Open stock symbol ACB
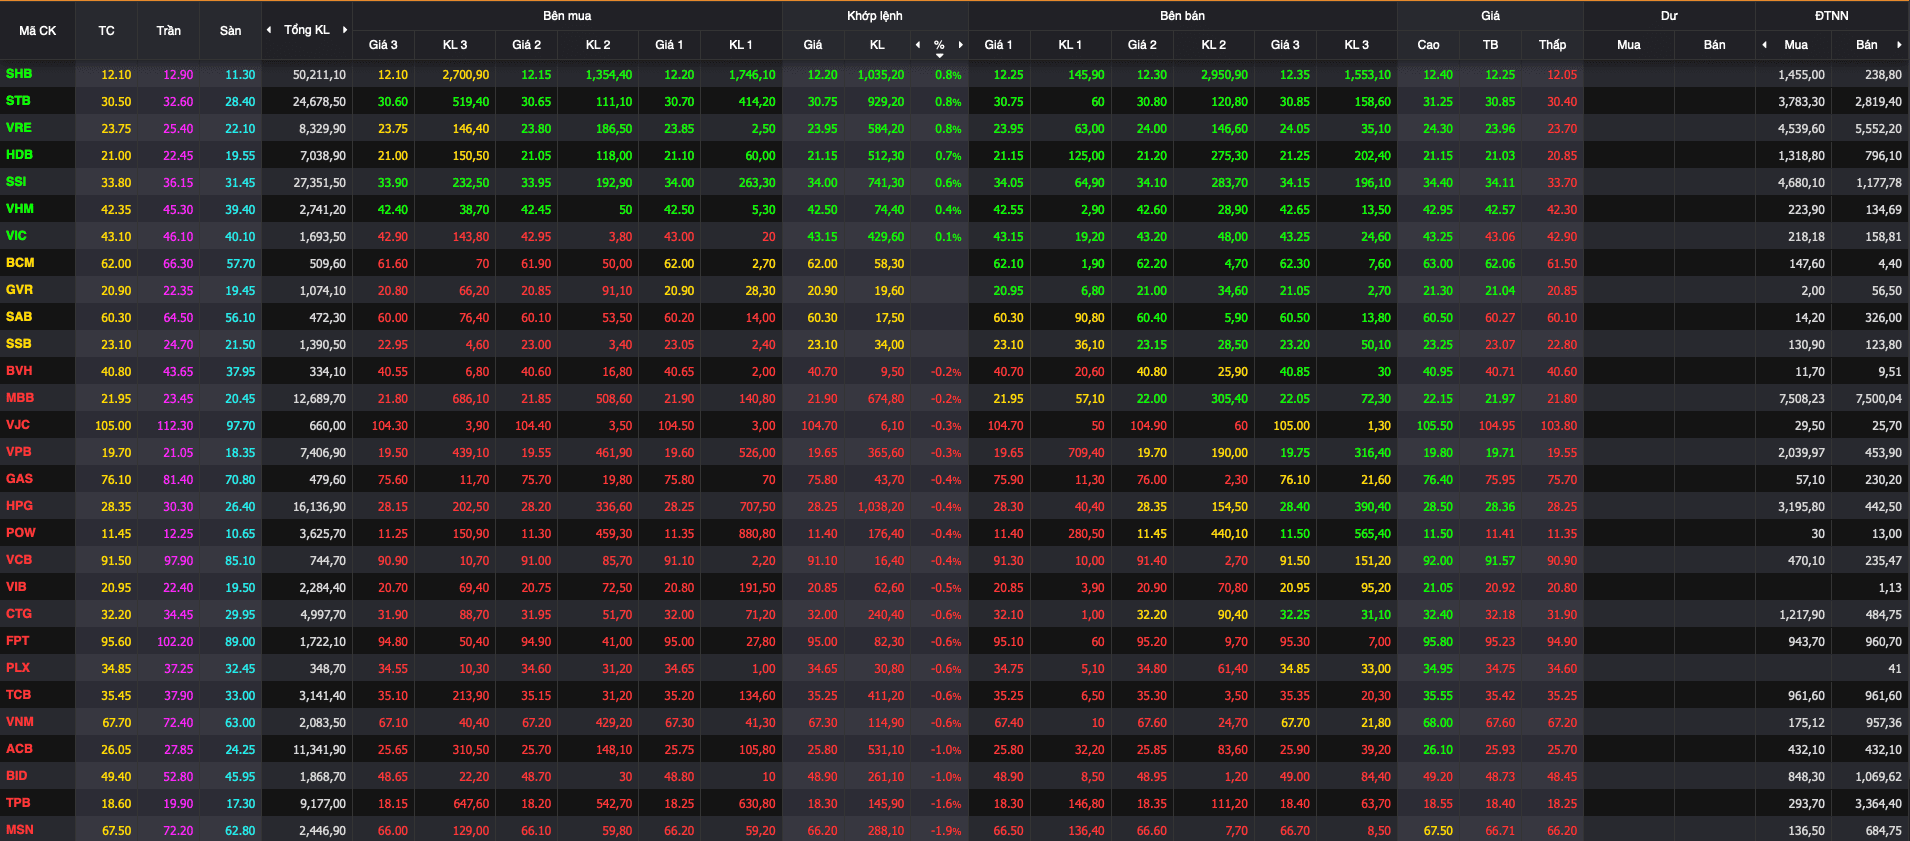The height and width of the screenshot is (841, 1910). pyautogui.click(x=19, y=749)
